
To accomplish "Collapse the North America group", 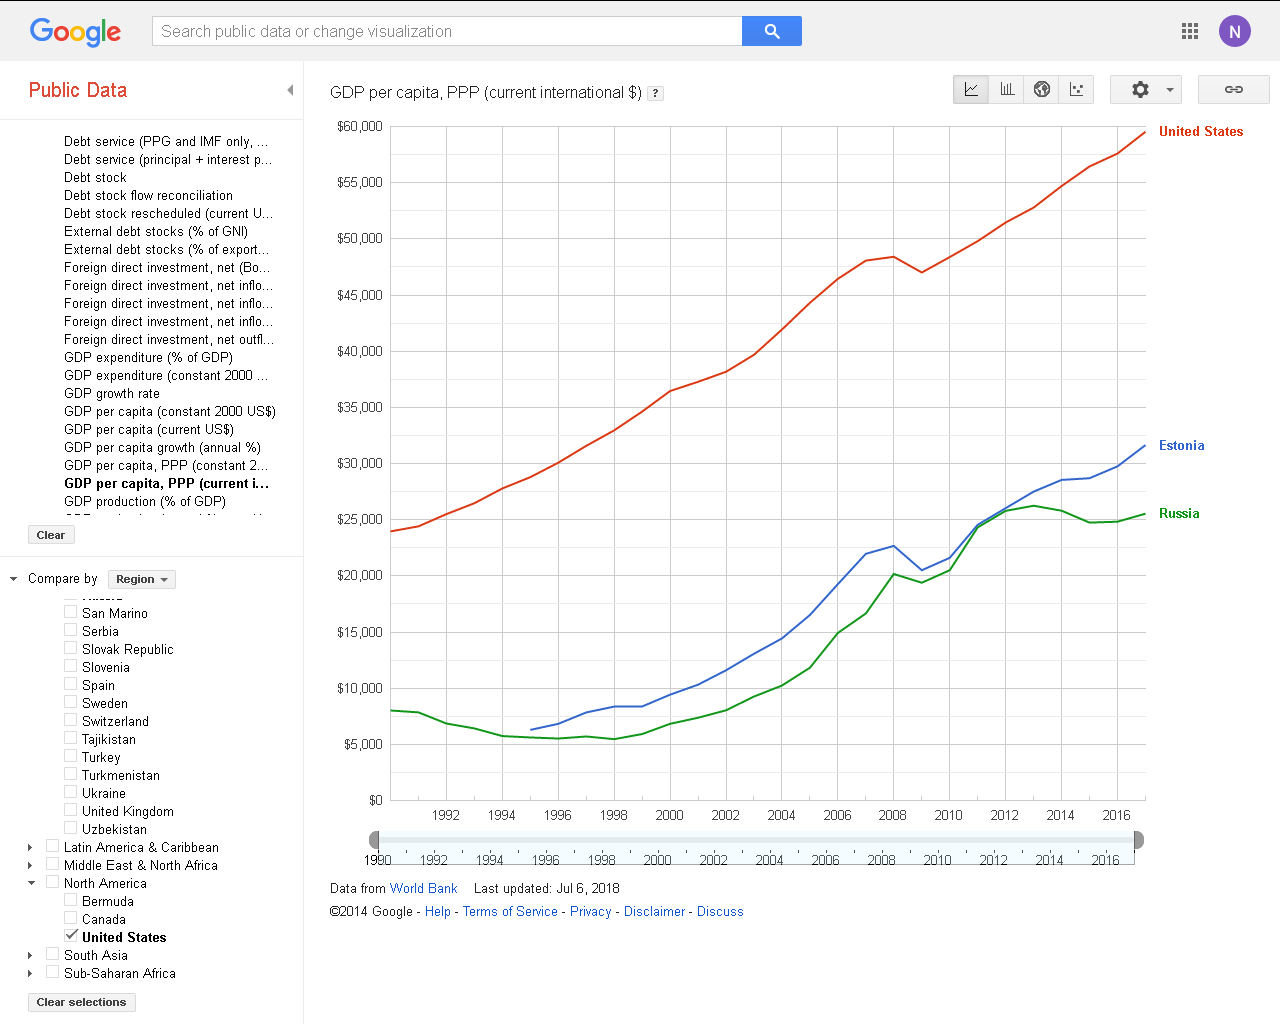I will [31, 883].
